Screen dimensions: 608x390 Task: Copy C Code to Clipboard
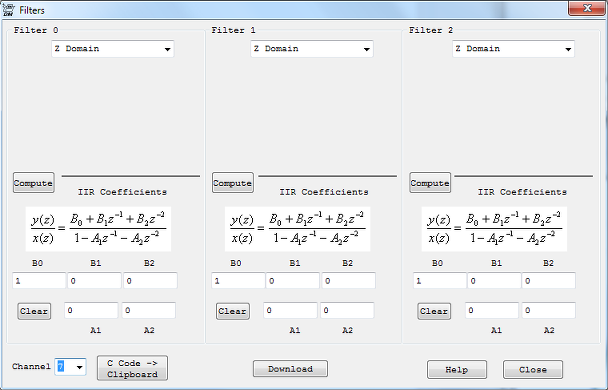click(132, 368)
